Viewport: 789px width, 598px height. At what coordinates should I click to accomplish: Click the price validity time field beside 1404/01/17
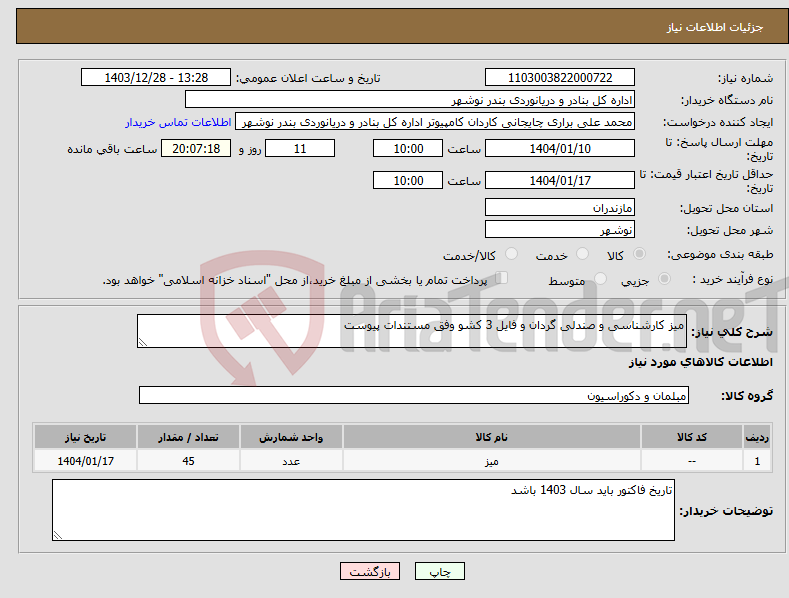click(408, 180)
